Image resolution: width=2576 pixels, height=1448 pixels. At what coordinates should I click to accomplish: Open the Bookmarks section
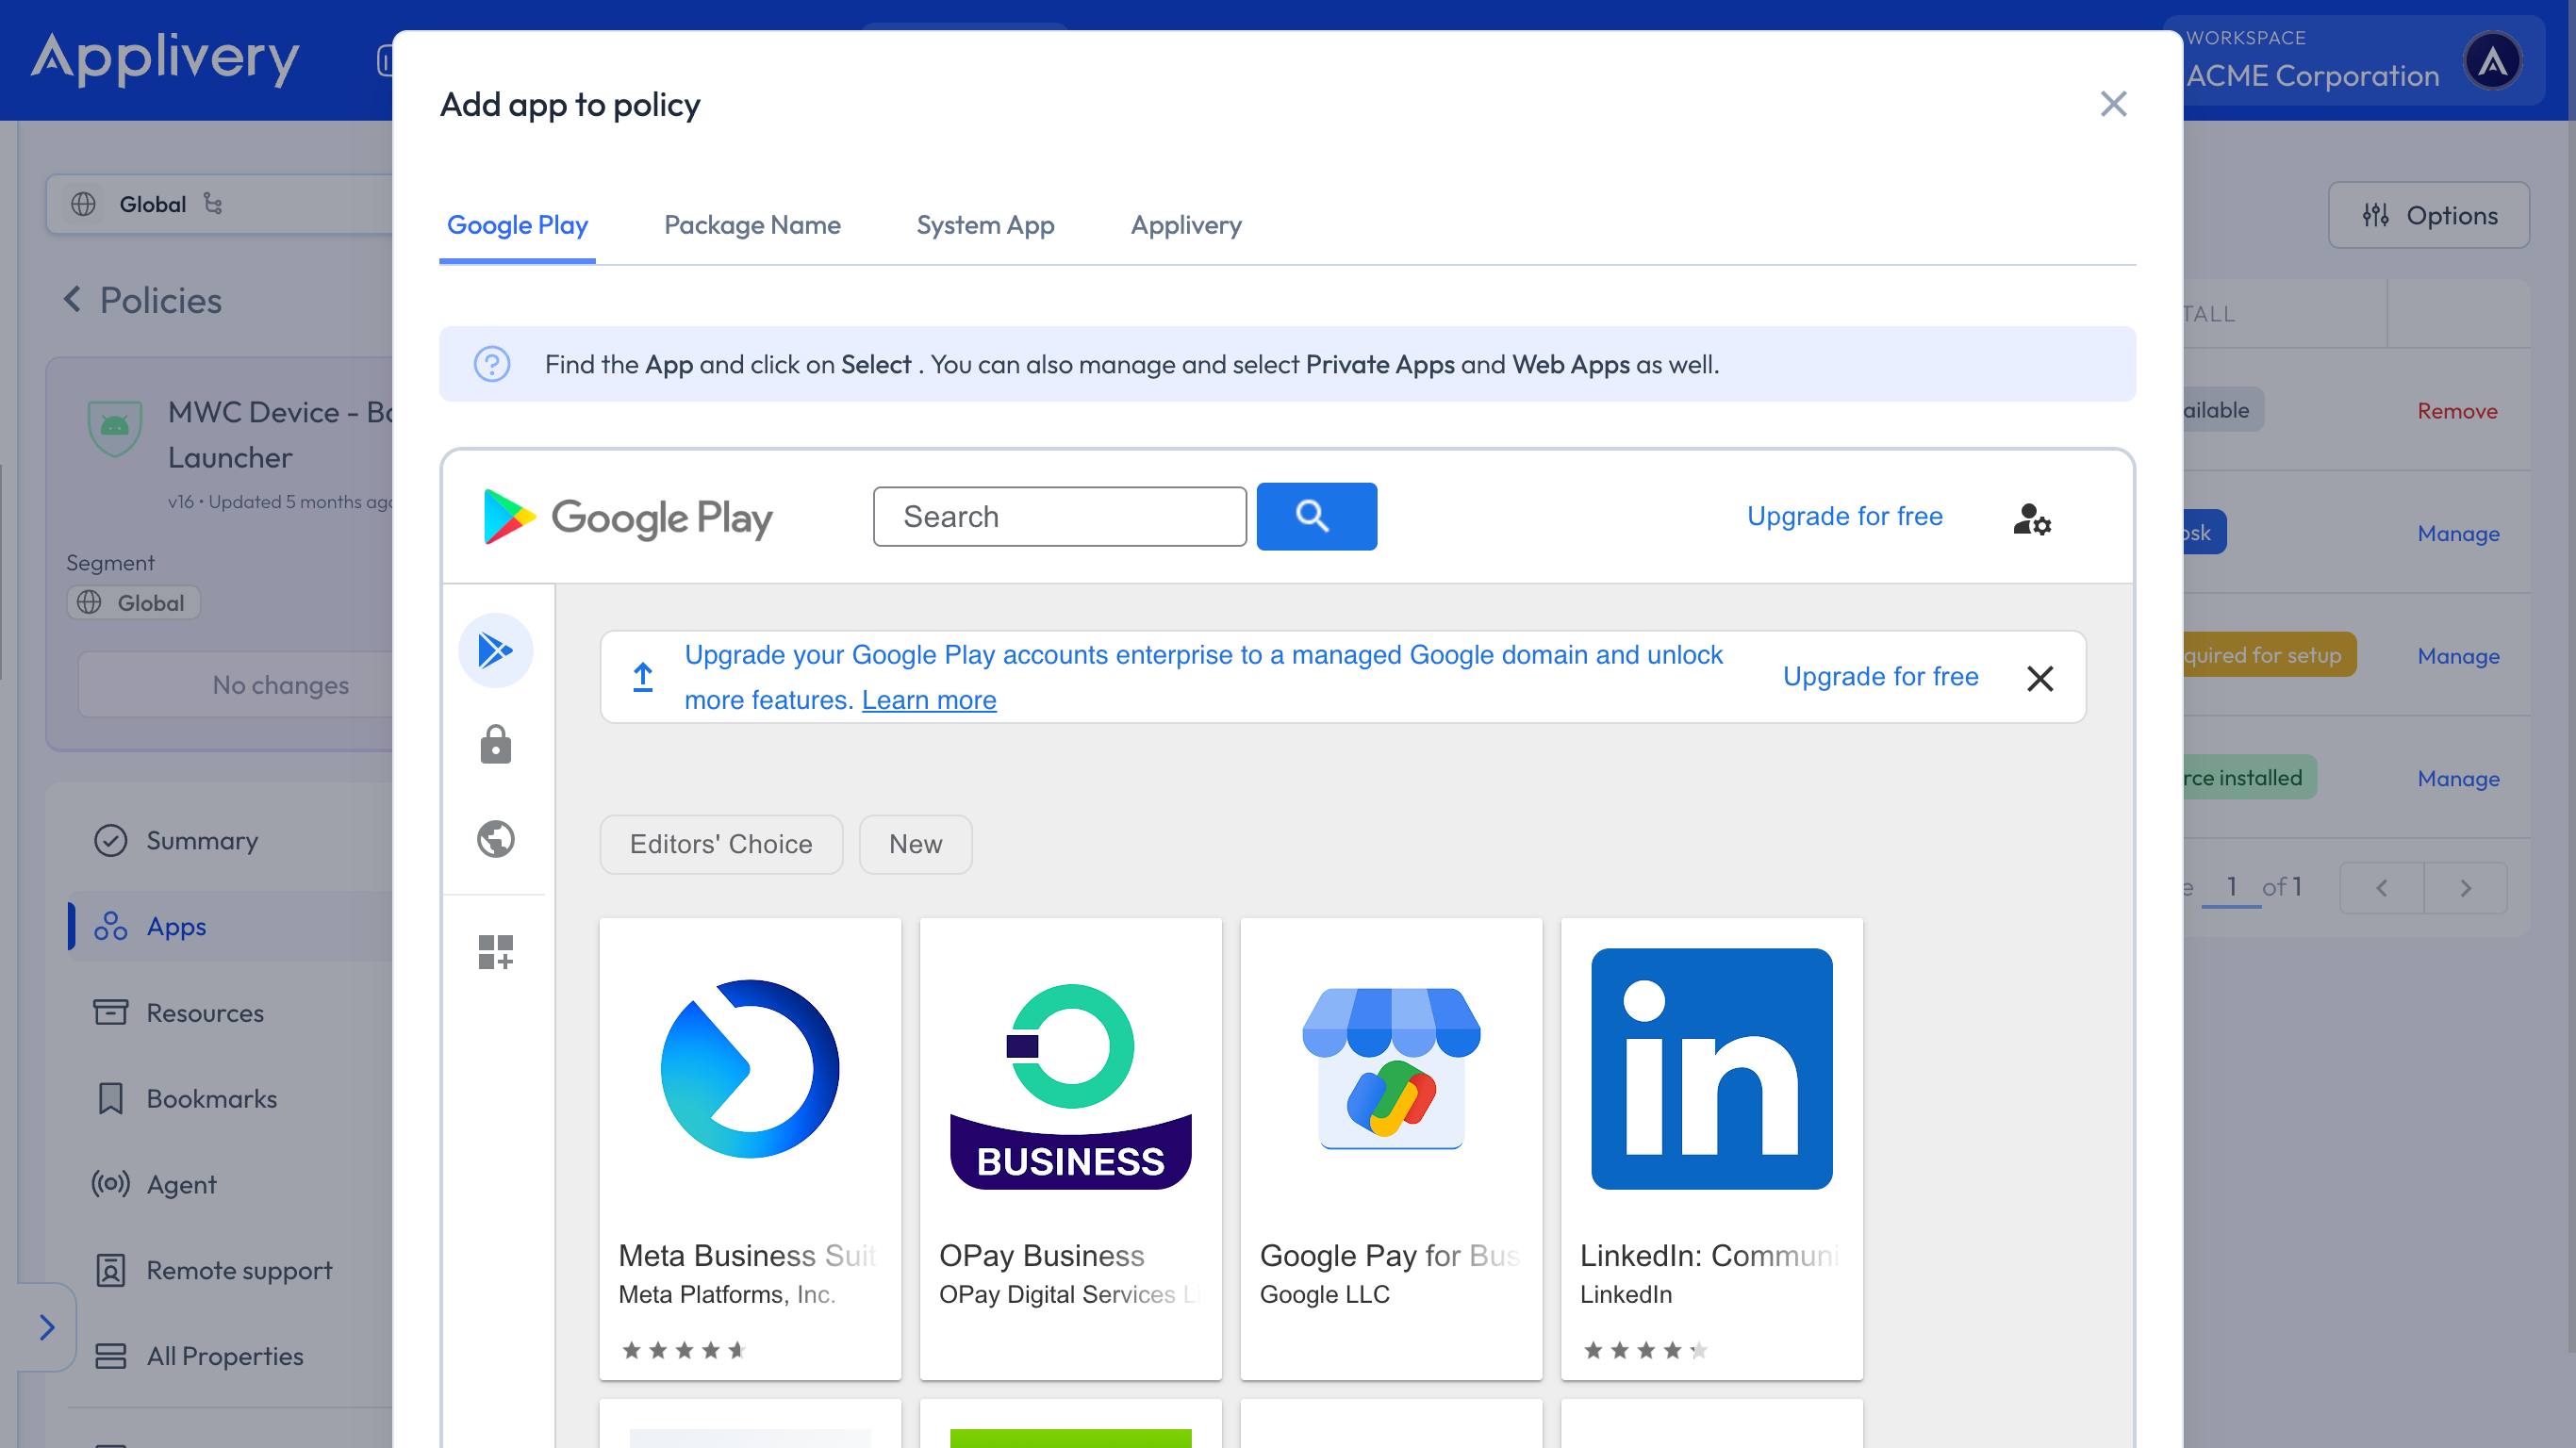(212, 1098)
